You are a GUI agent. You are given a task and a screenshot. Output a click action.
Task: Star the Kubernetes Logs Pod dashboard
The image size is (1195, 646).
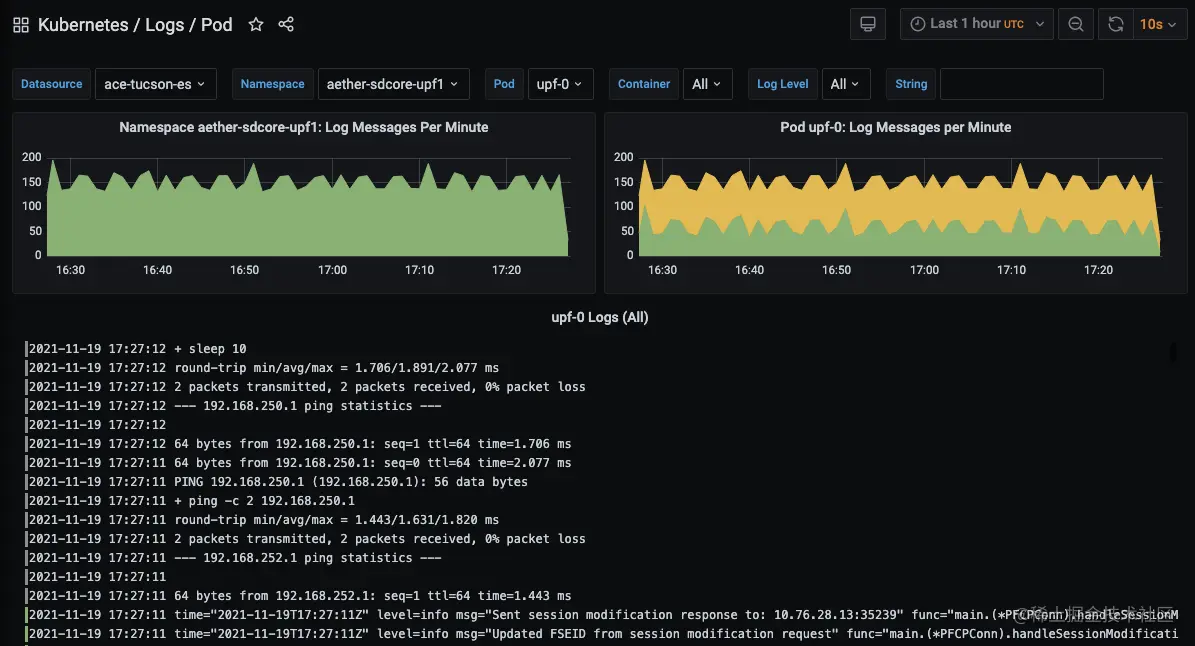coord(256,24)
